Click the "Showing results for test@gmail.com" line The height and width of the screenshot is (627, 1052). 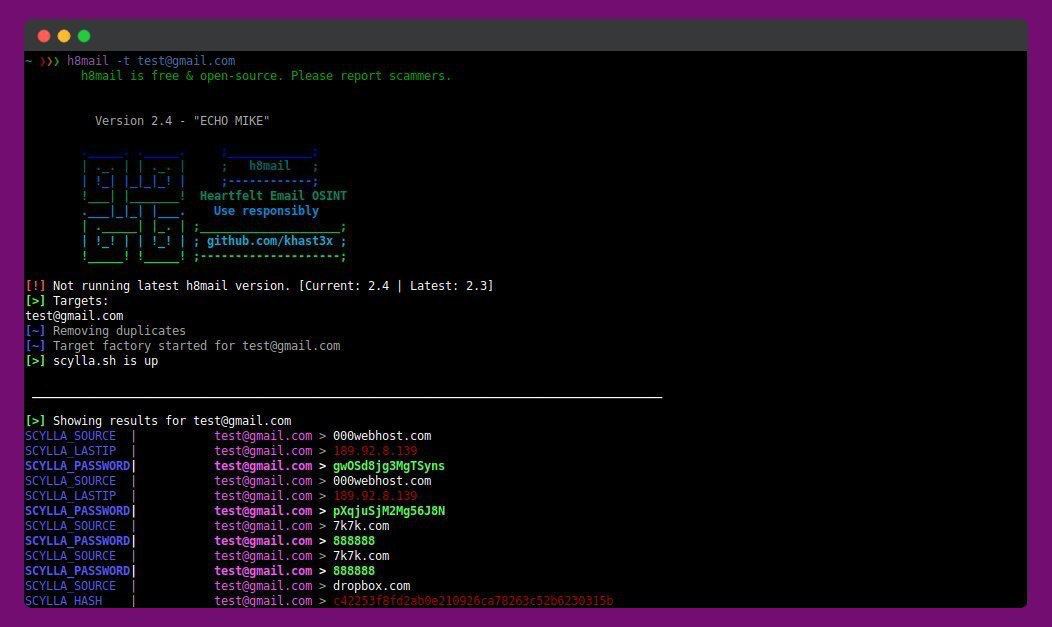tap(158, 420)
